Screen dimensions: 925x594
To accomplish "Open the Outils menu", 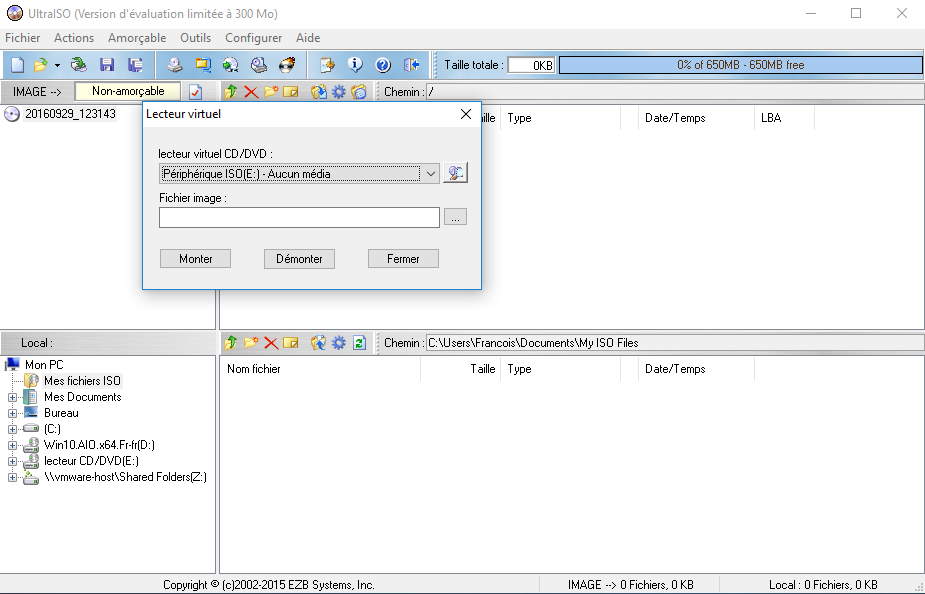I will point(195,38).
